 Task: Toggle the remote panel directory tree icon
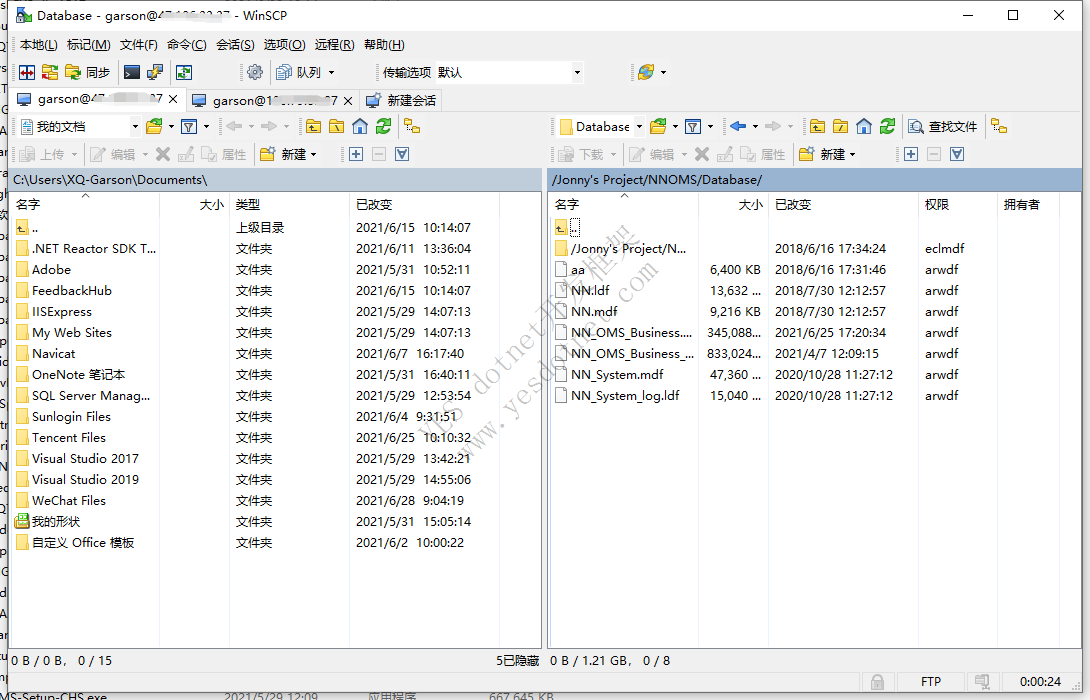point(999,127)
